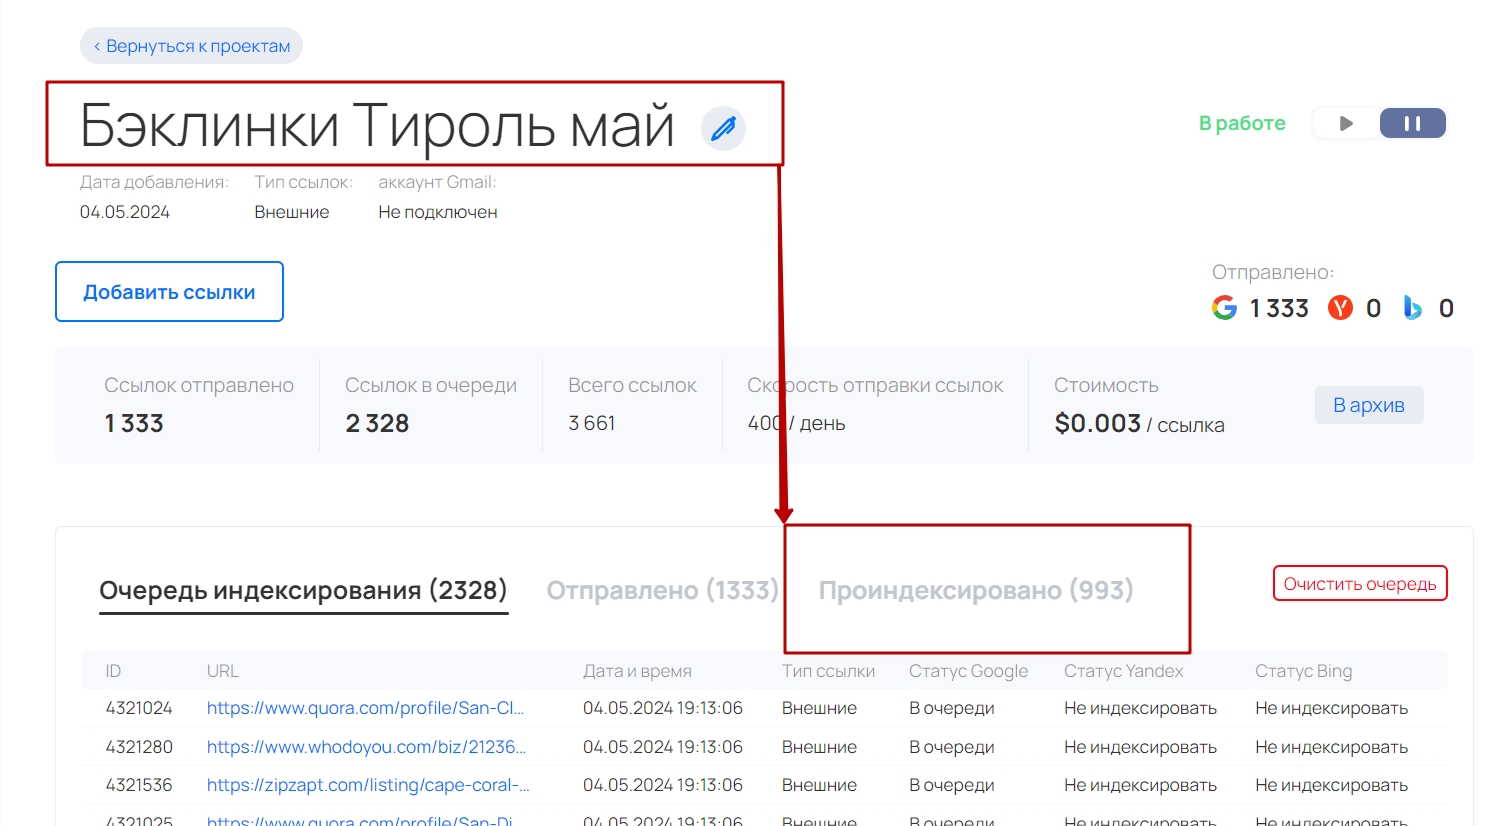Open the whodoyou.com biz link
Viewport: 1499px width, 826px height.
(x=366, y=747)
